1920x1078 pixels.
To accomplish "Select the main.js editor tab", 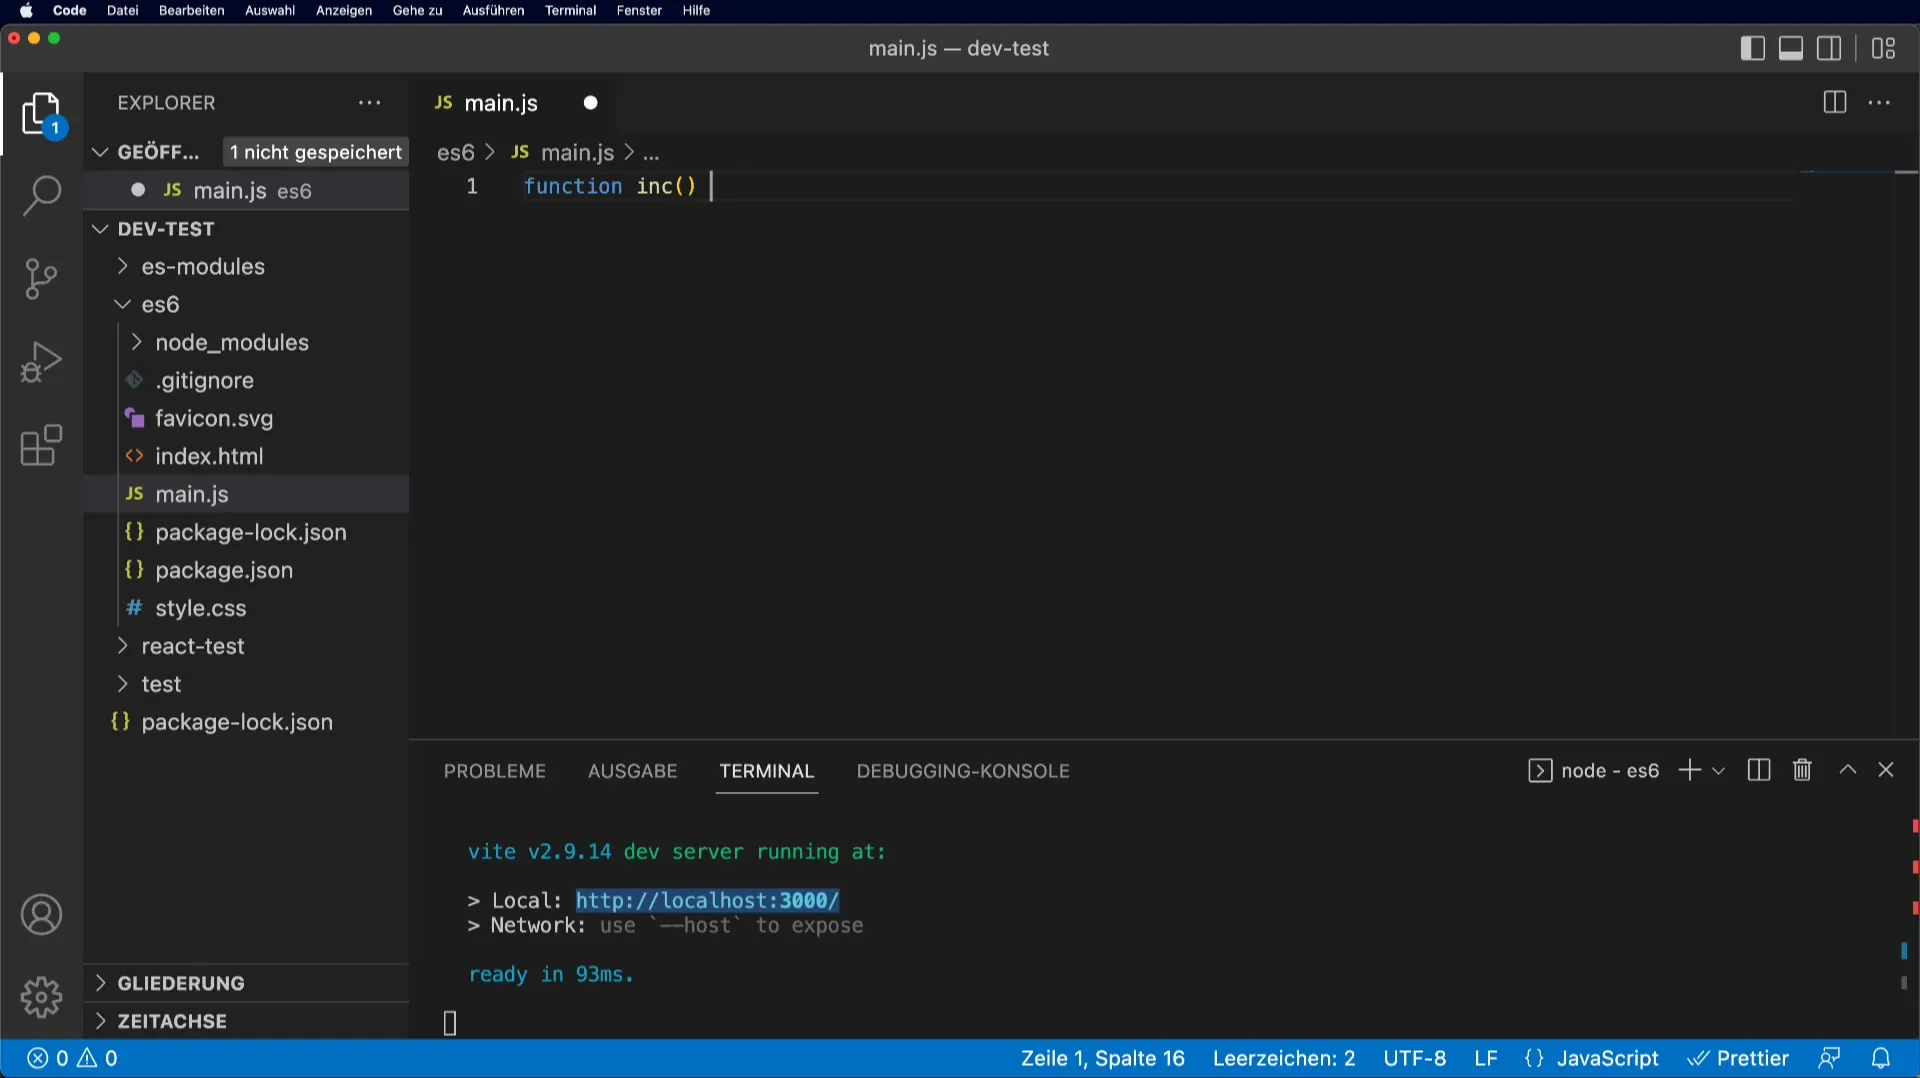I will click(501, 103).
